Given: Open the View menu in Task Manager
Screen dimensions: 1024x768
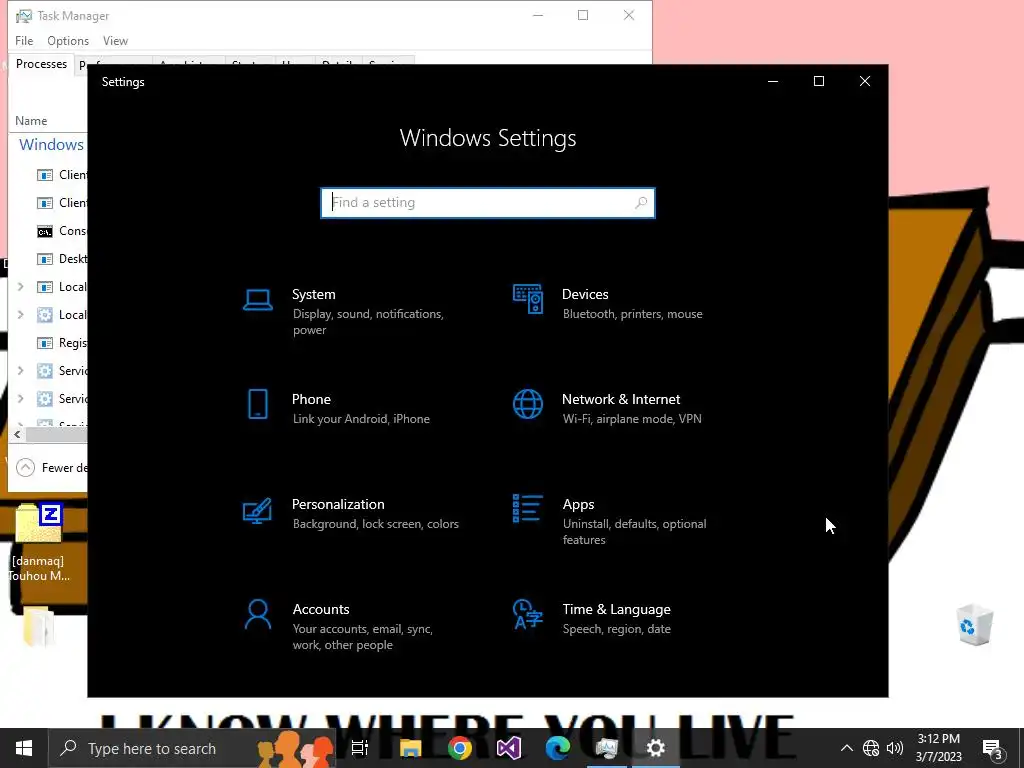Looking at the screenshot, I should coord(115,40).
